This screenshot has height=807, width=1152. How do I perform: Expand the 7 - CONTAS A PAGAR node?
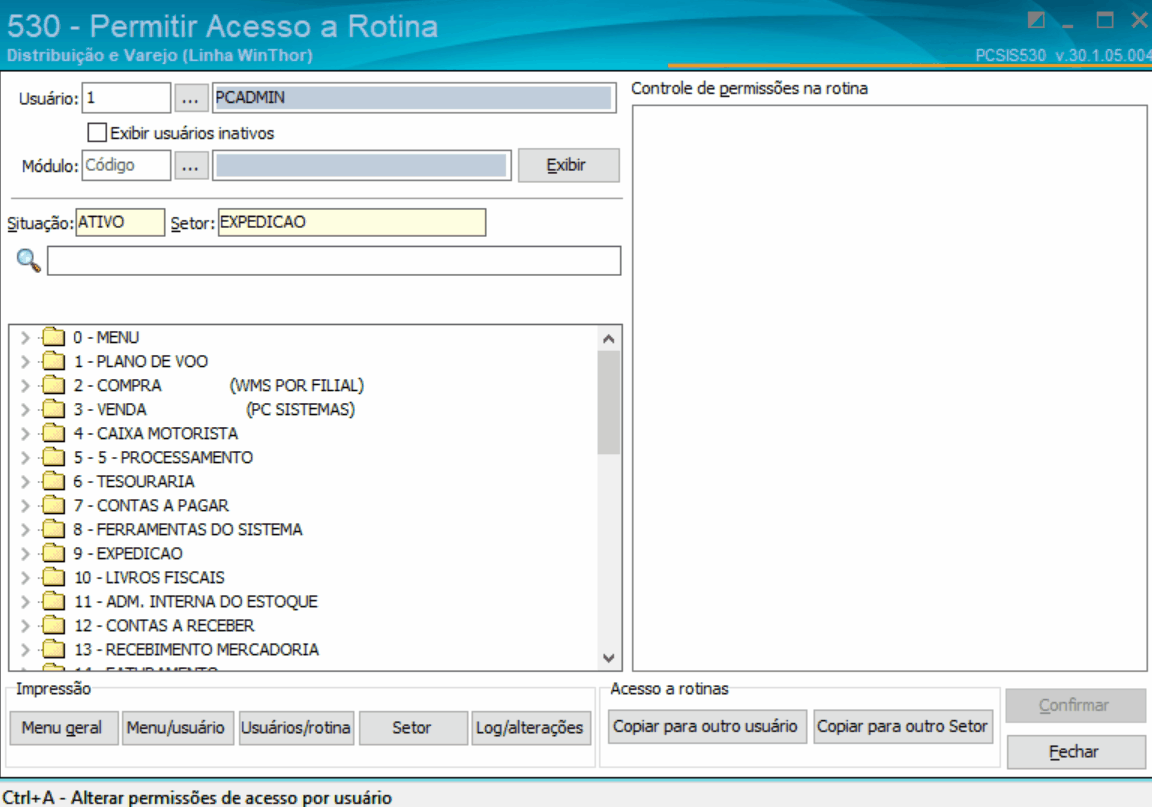pos(25,505)
